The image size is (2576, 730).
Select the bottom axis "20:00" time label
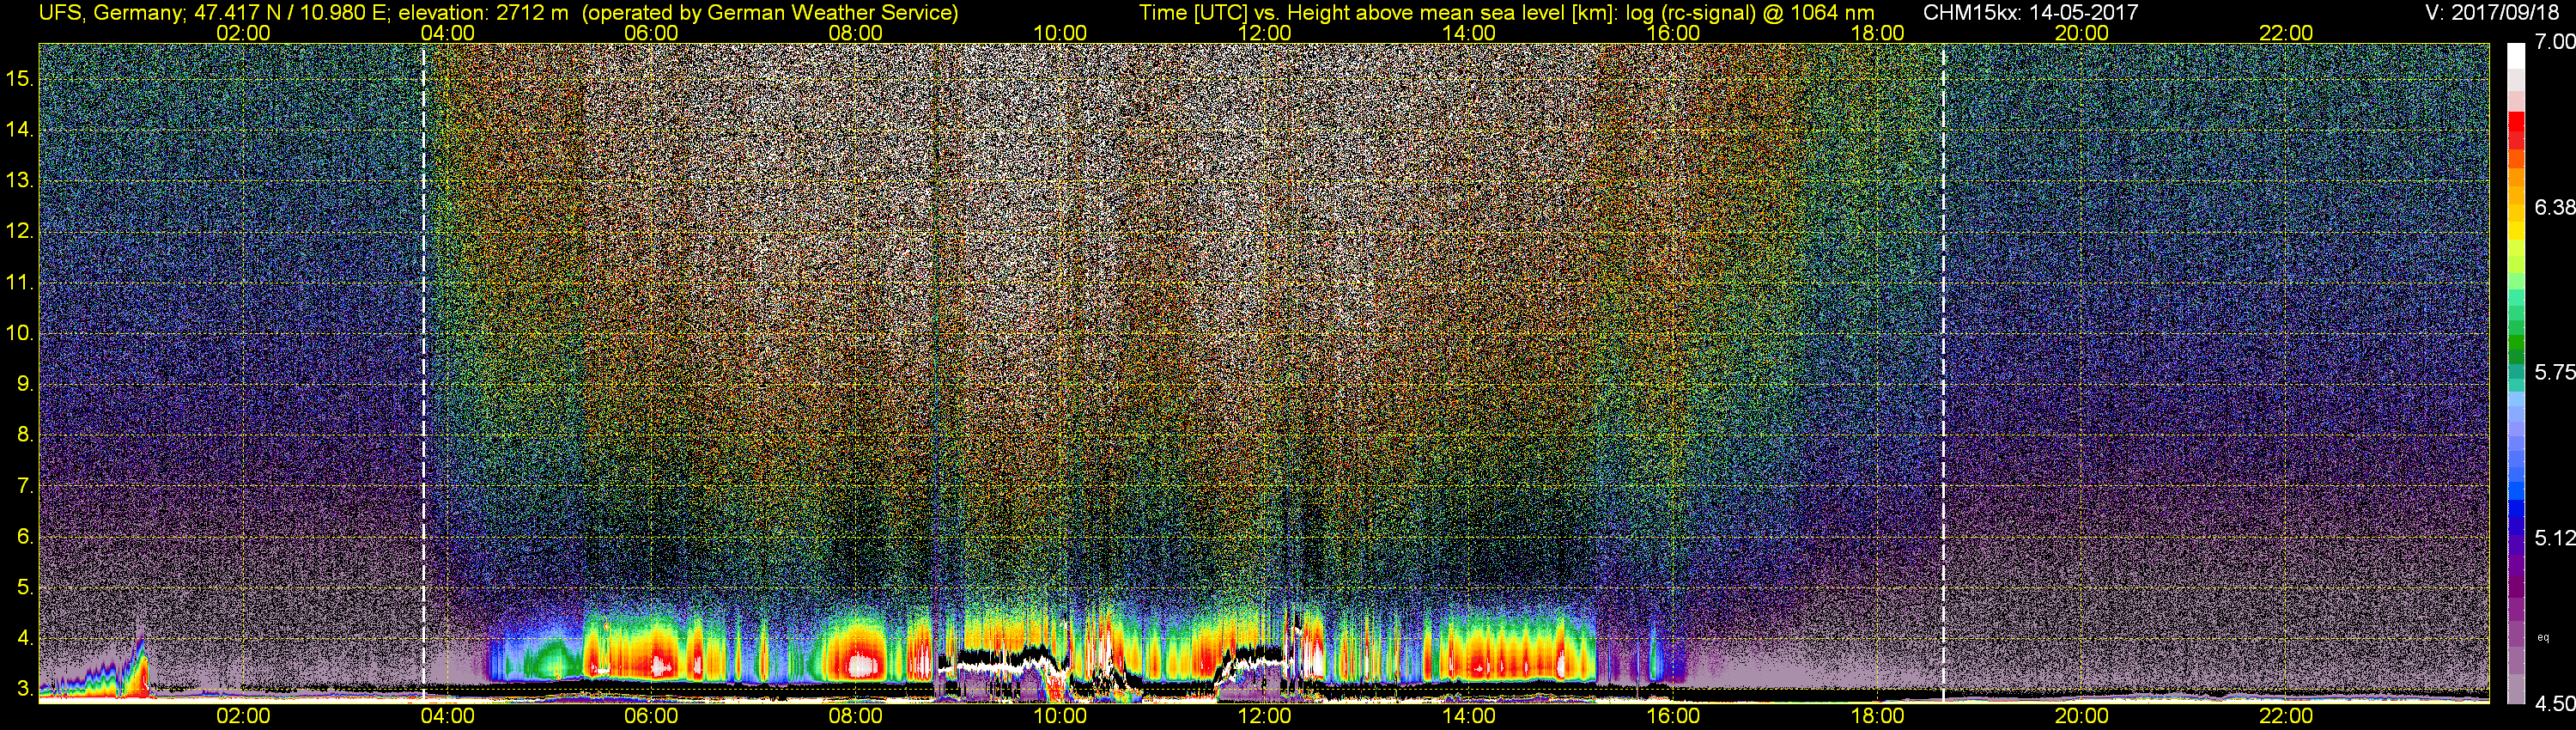[2082, 716]
